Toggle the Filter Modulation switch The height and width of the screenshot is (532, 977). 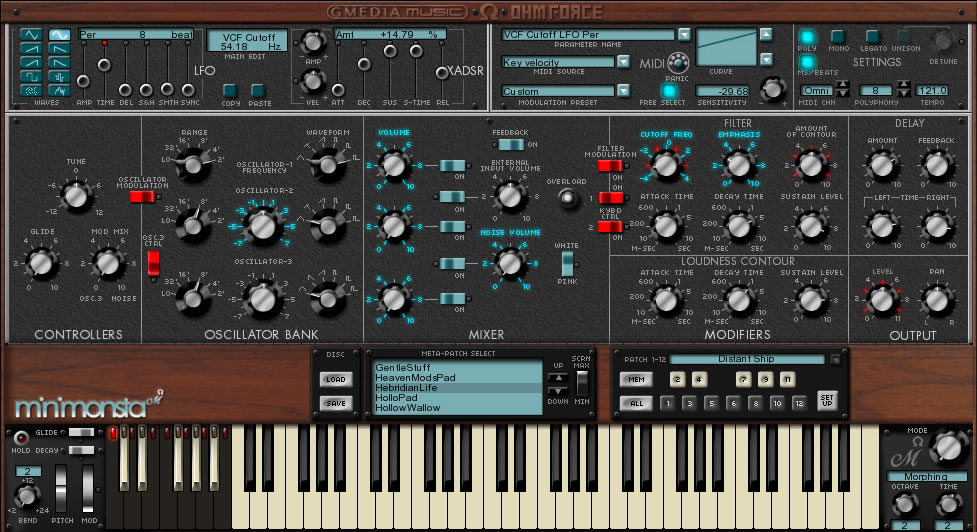(x=610, y=166)
